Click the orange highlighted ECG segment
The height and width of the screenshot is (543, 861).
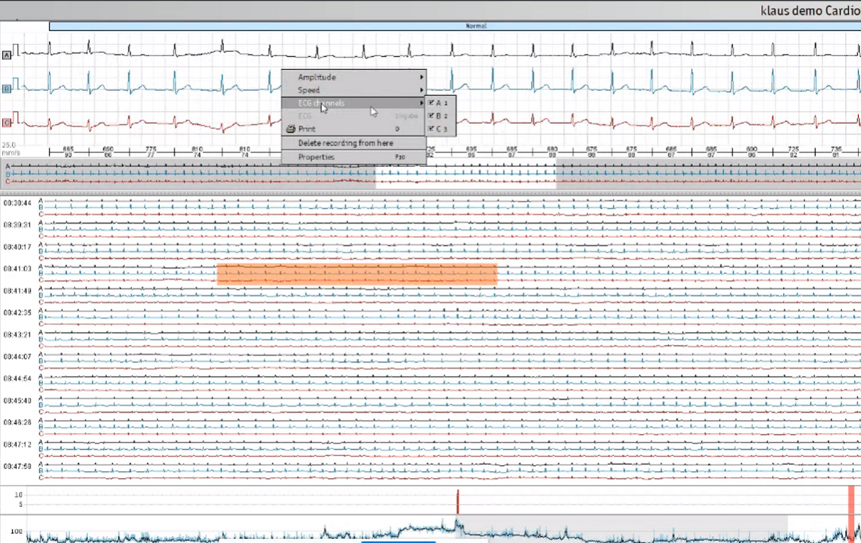pyautogui.click(x=357, y=274)
